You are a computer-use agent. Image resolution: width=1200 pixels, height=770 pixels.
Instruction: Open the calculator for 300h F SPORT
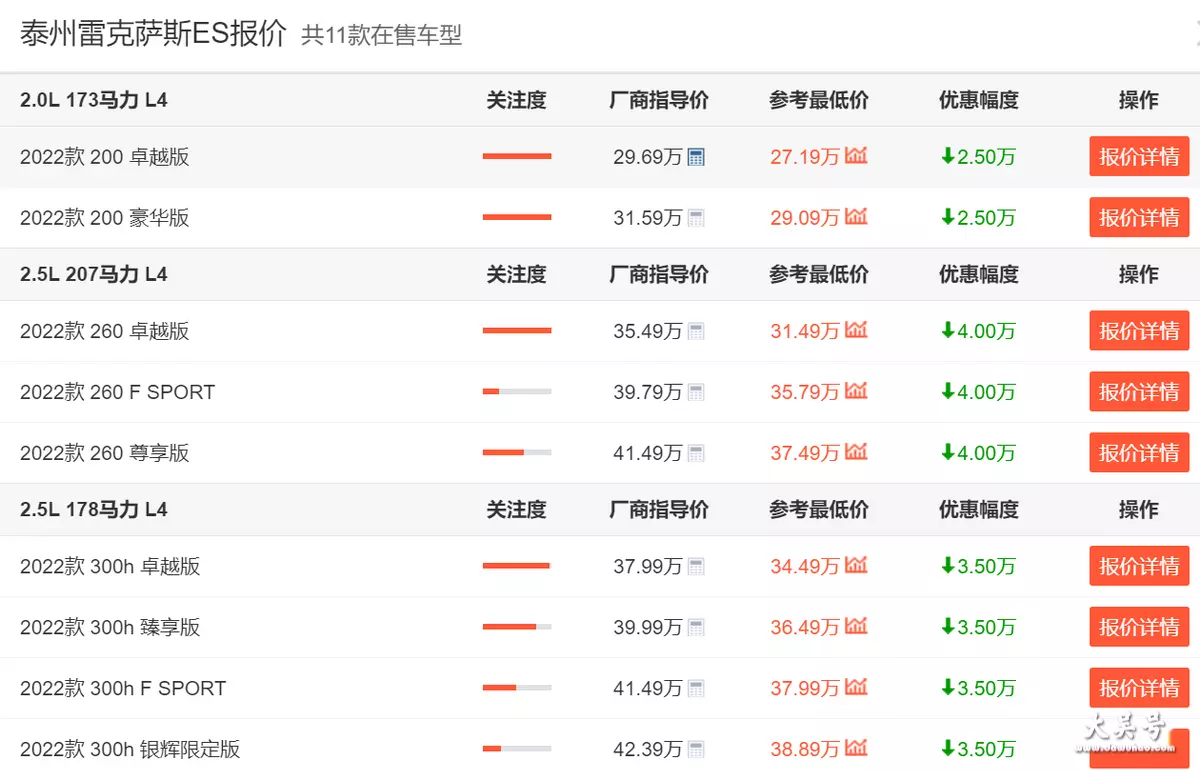pyautogui.click(x=696, y=688)
